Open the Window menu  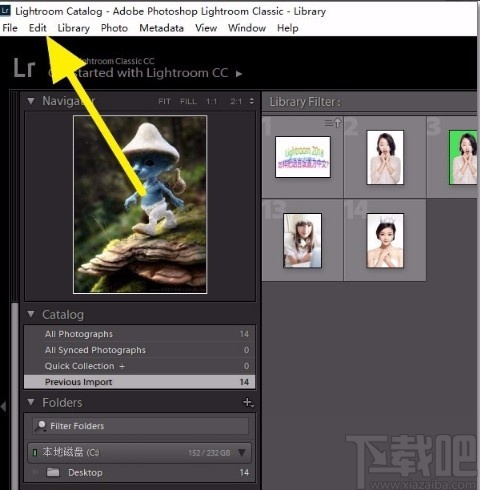[x=247, y=28]
